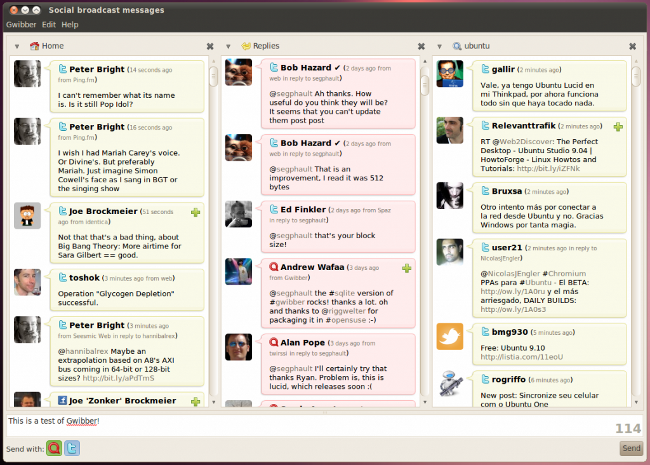The width and height of the screenshot is (650, 465).
Task: Toggle the Twitter account for sending
Action: (x=72, y=448)
